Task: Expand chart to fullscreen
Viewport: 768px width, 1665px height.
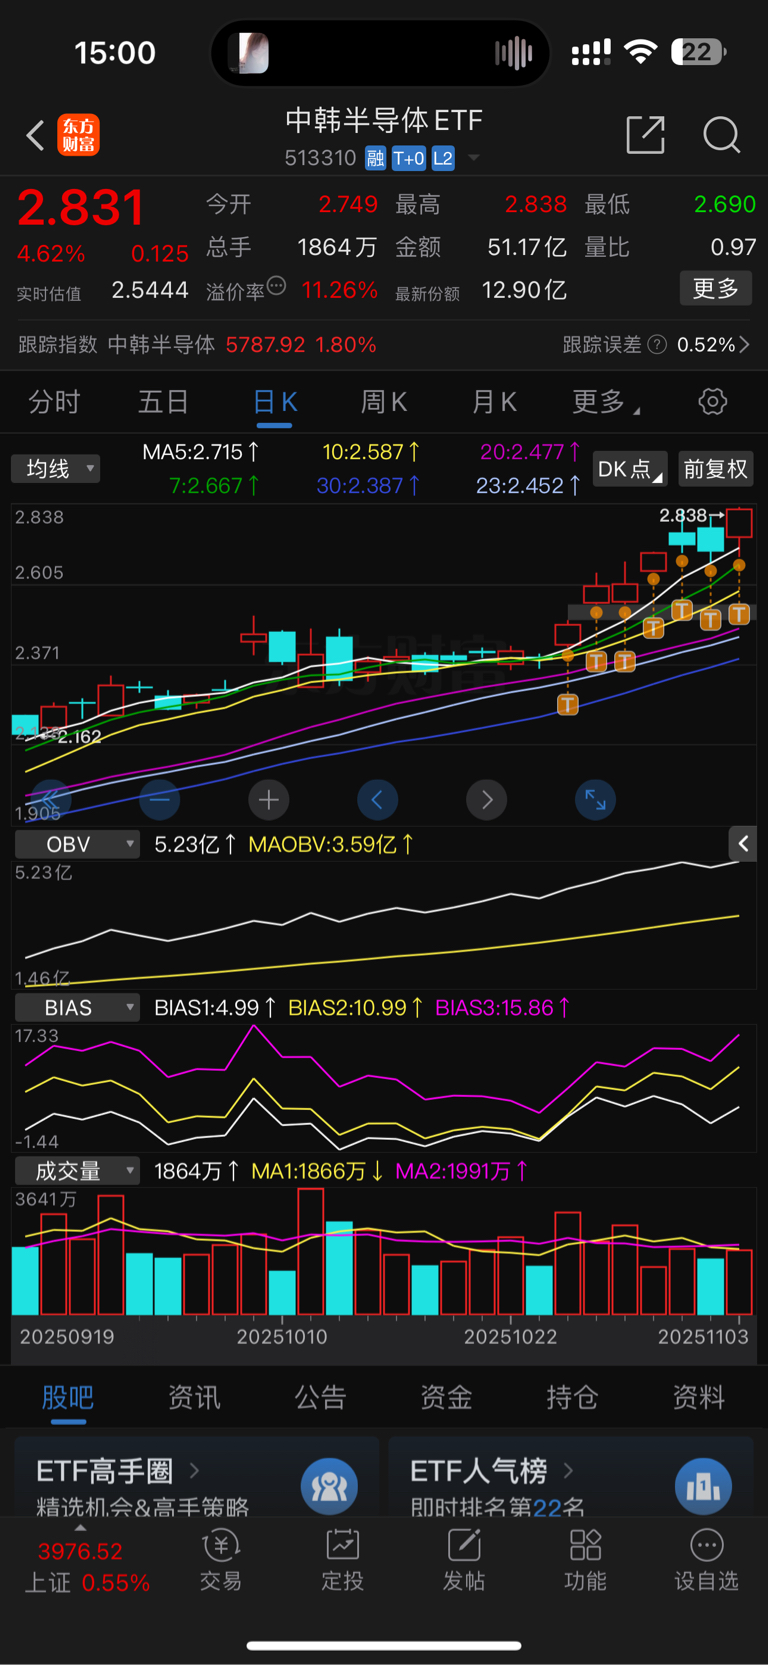Action: click(x=595, y=799)
